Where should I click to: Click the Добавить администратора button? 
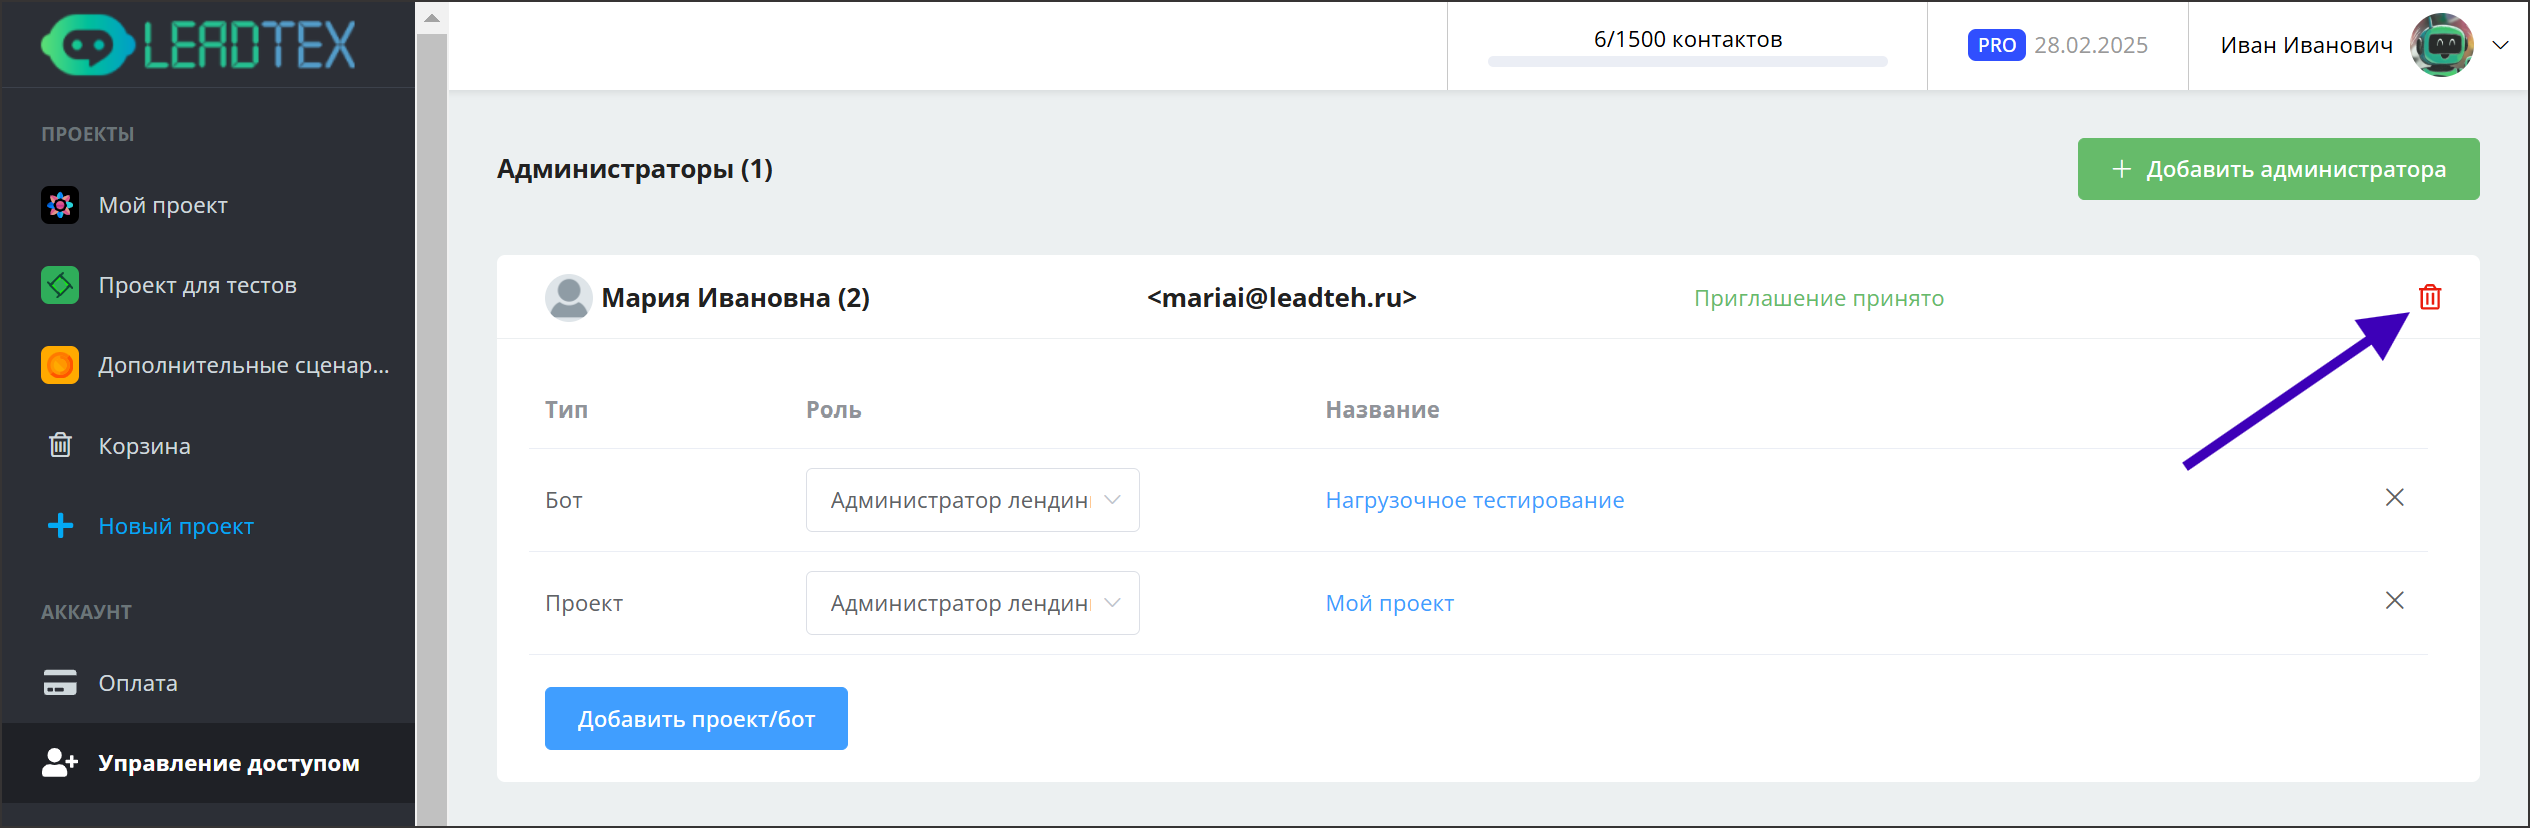(x=2277, y=169)
